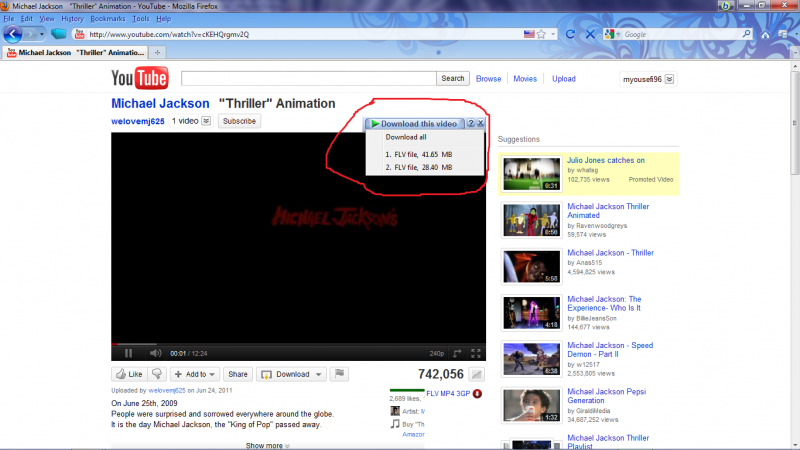This screenshot has width=800, height=450.
Task: Open the File menu
Action: [9, 18]
